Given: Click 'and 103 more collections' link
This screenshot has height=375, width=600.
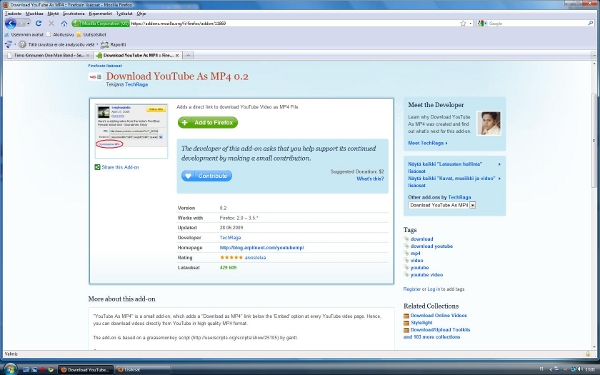Looking at the screenshot, I should click(432, 337).
